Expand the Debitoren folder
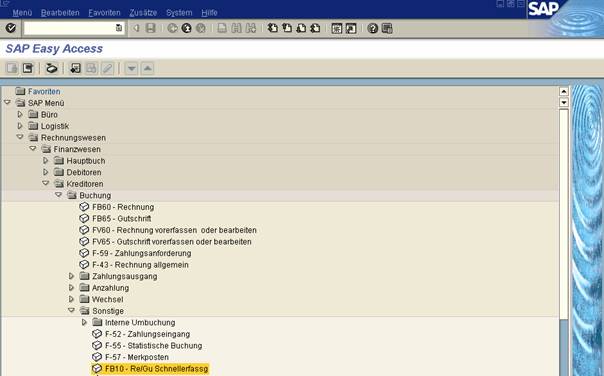 (x=46, y=172)
